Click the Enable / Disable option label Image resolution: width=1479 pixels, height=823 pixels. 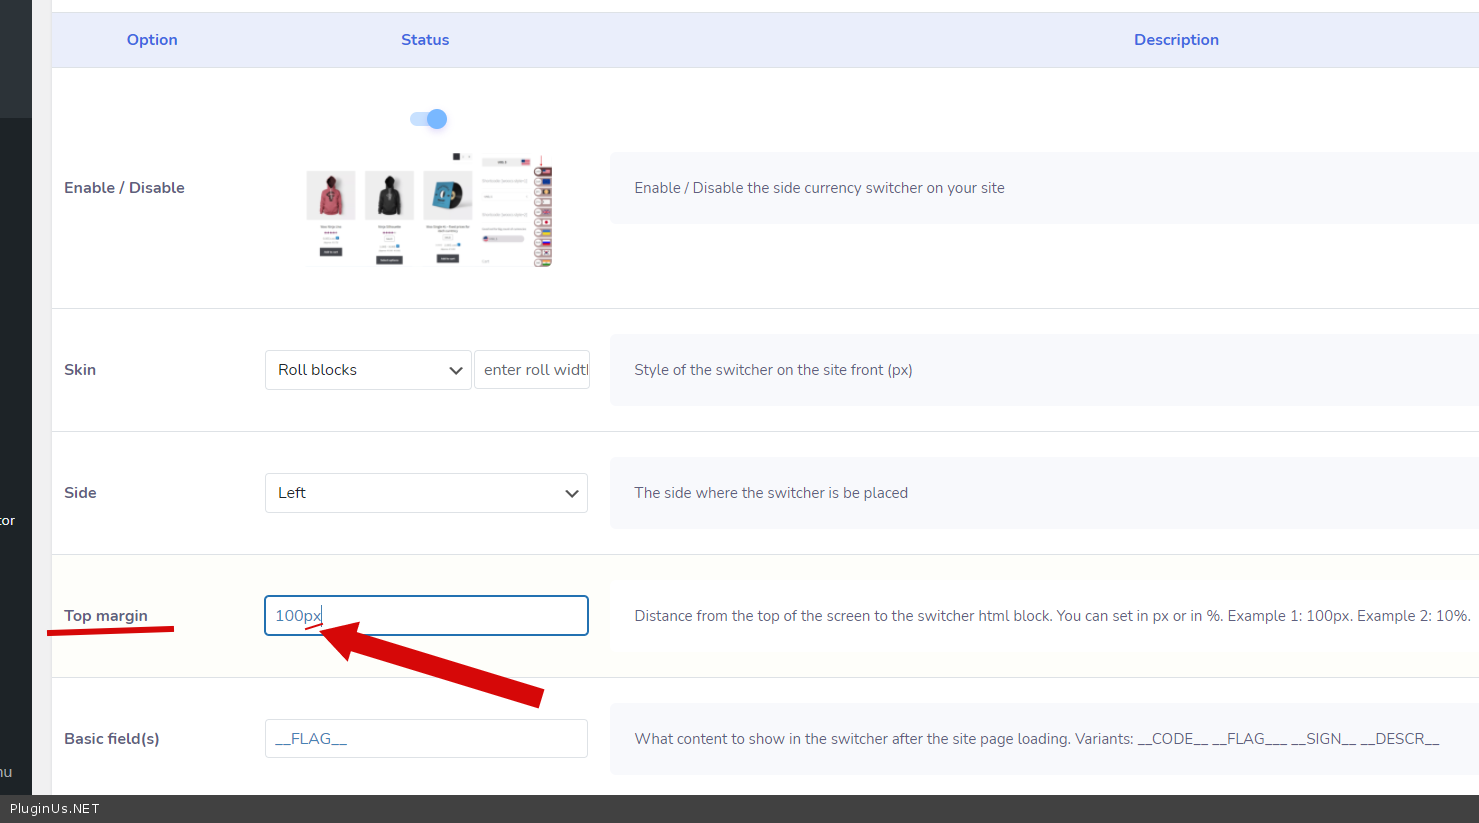click(x=124, y=188)
